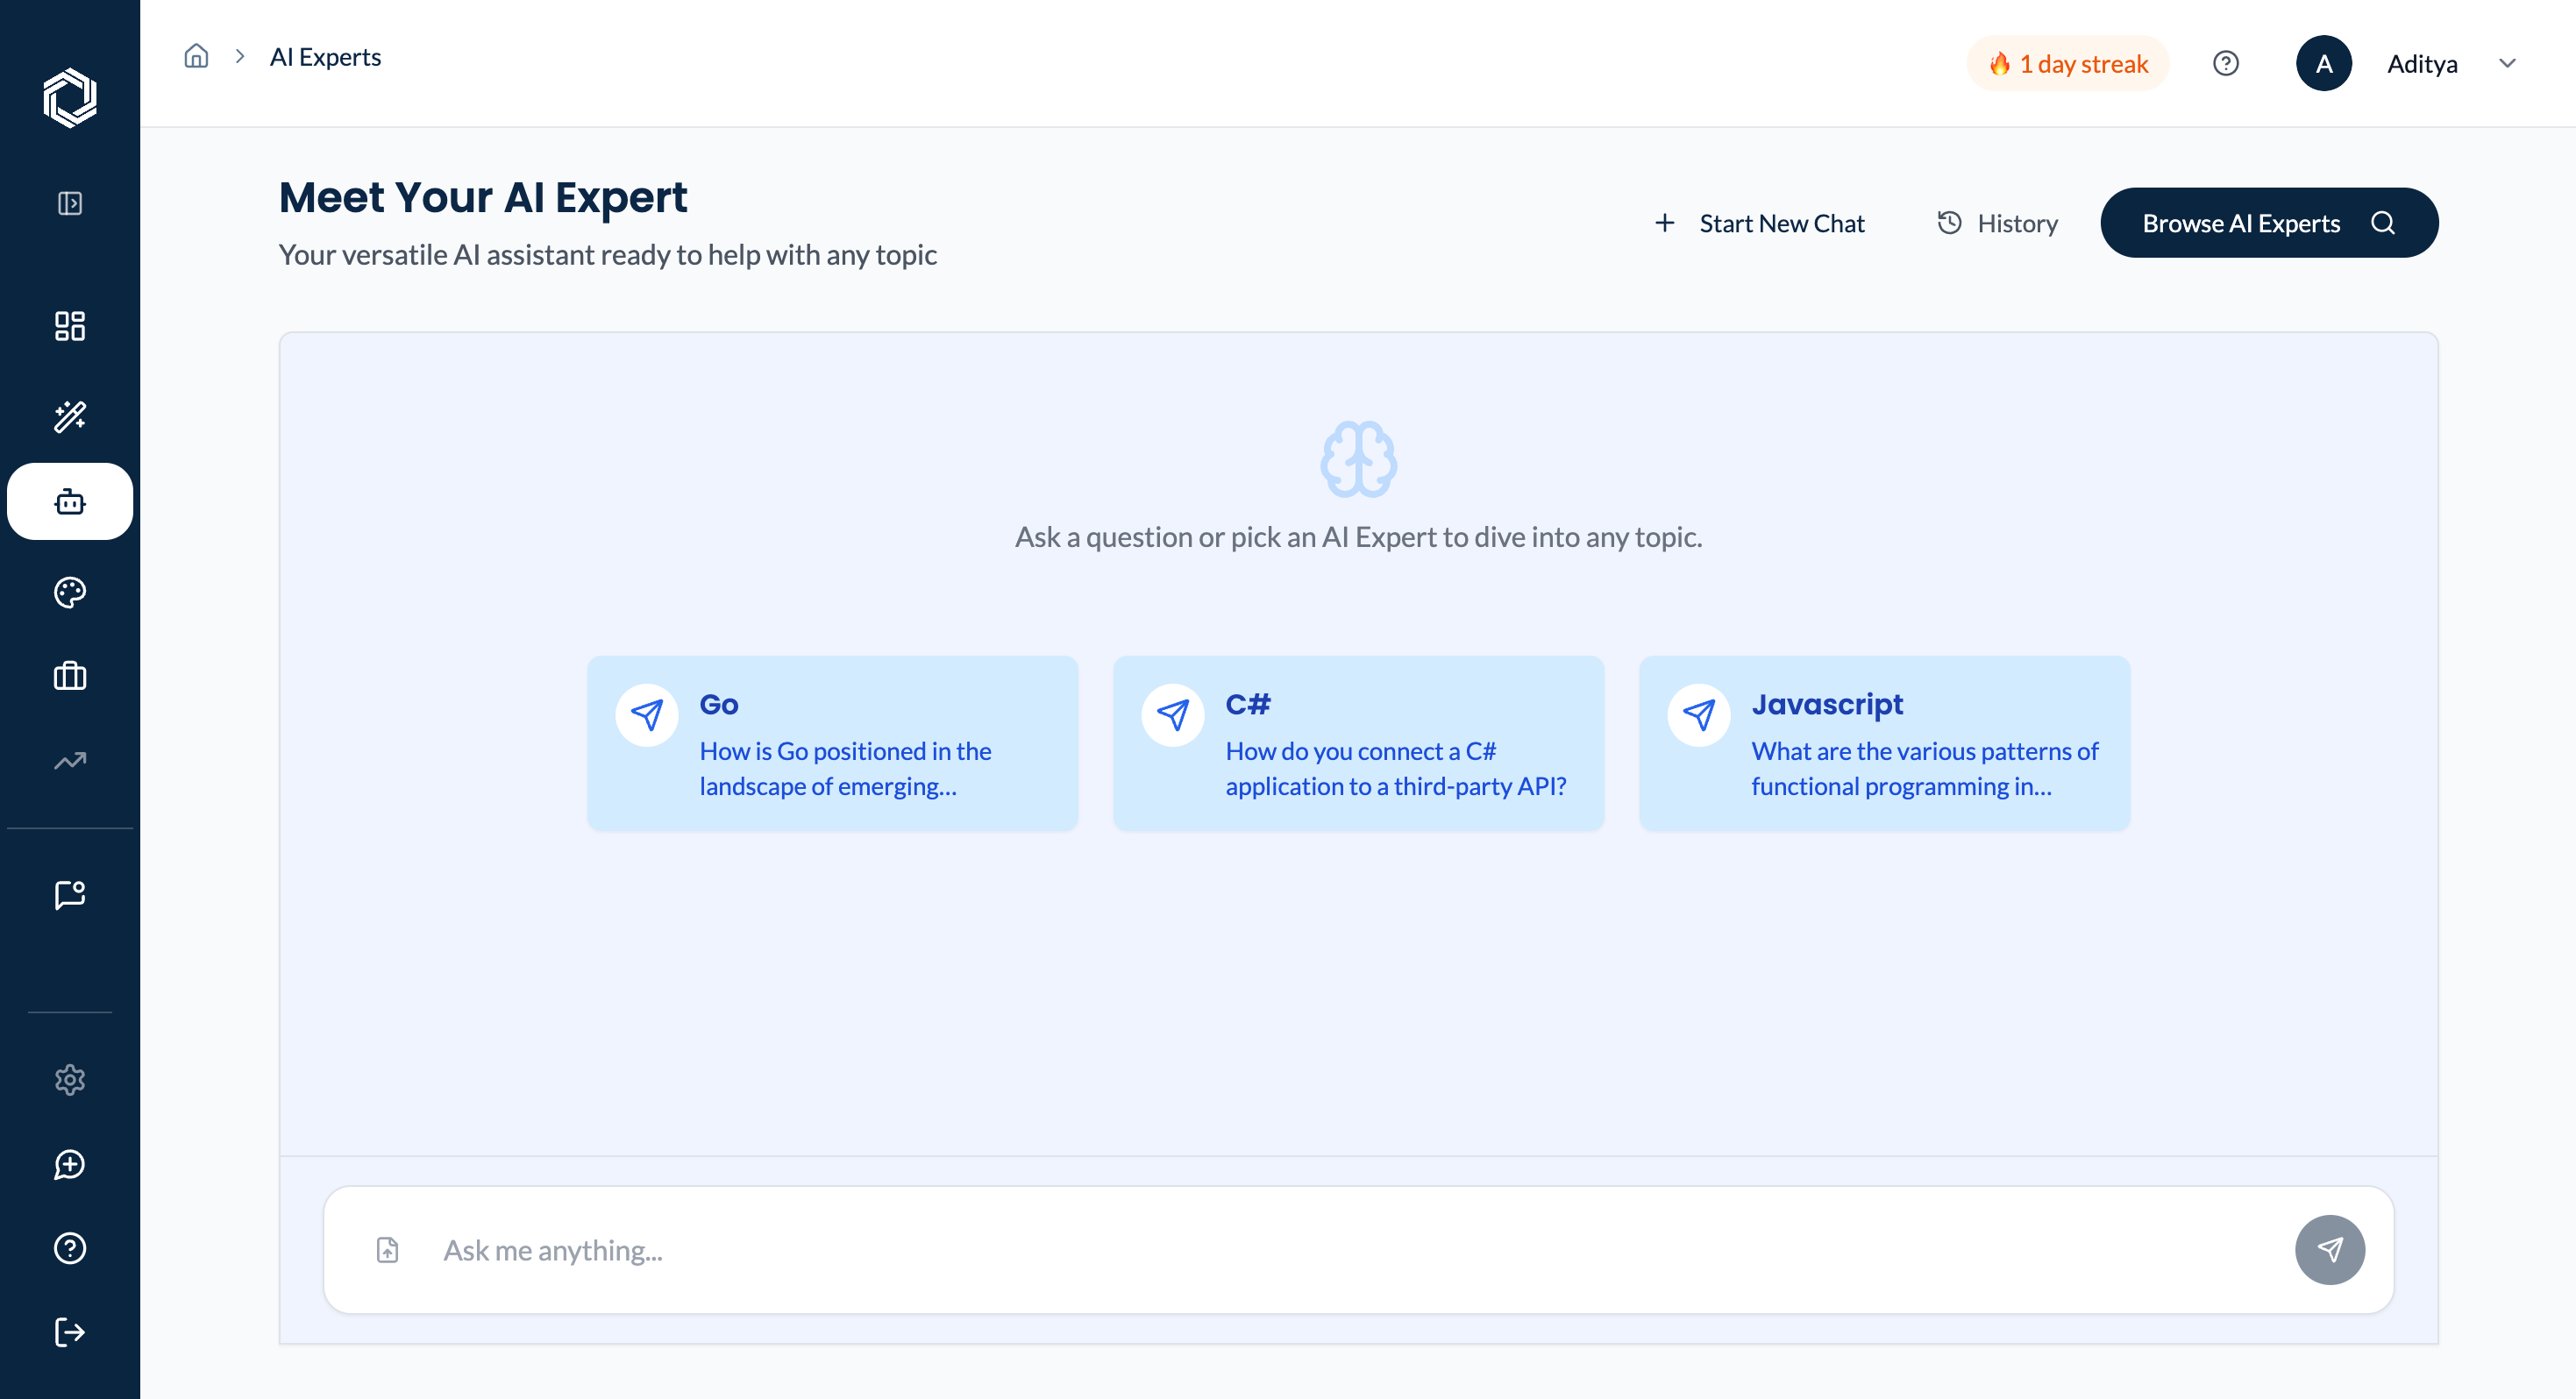Select the AI Experts breadcrumb item

[x=325, y=57]
